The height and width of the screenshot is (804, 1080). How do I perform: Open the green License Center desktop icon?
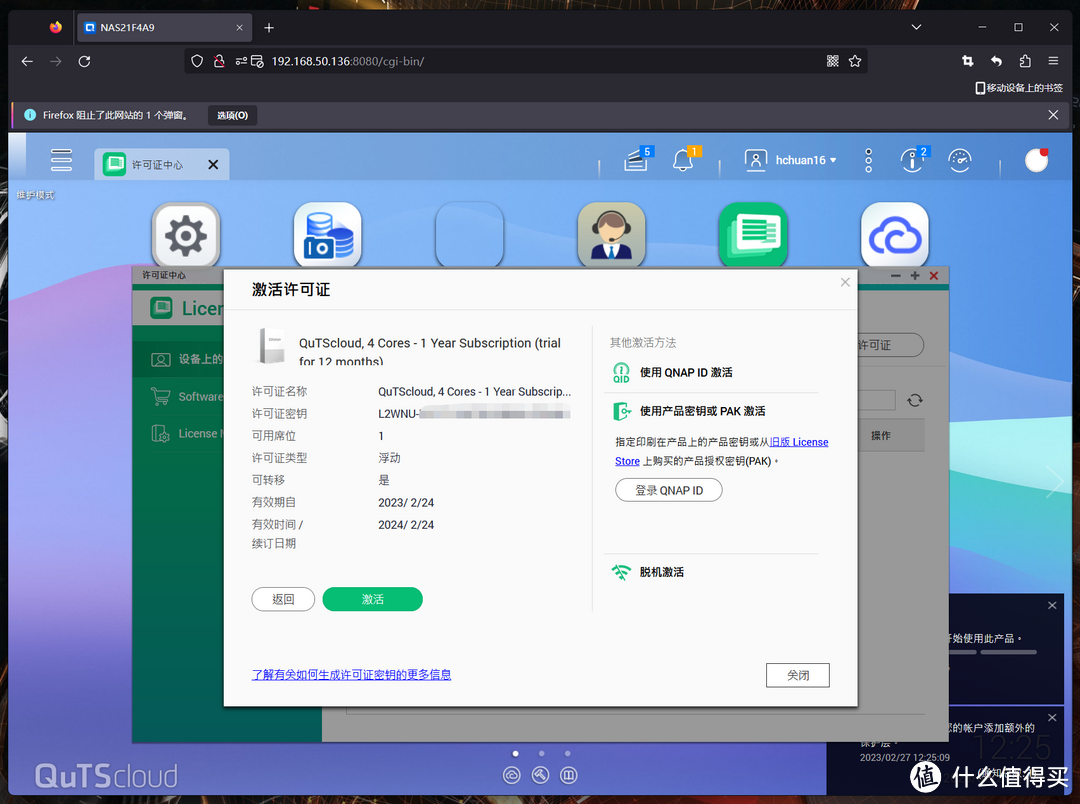(754, 235)
